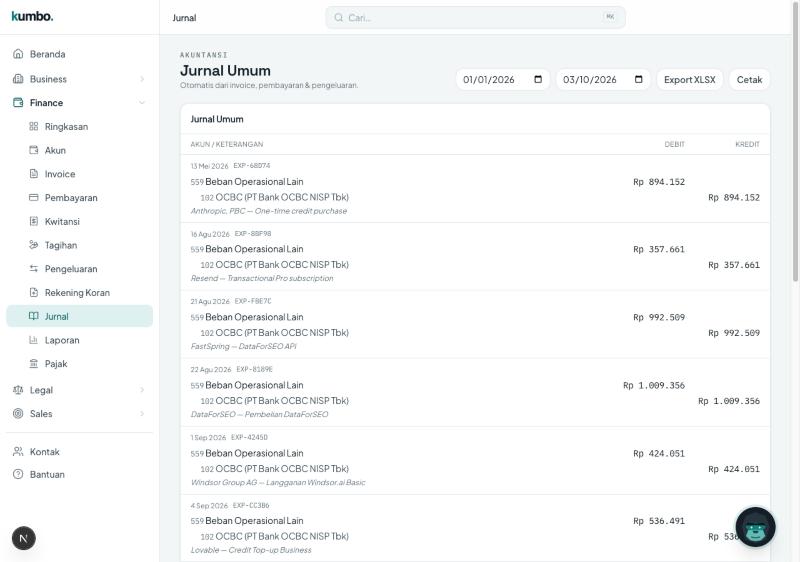Click the Kwitansi receipt icon
This screenshot has width=800, height=562.
34,221
